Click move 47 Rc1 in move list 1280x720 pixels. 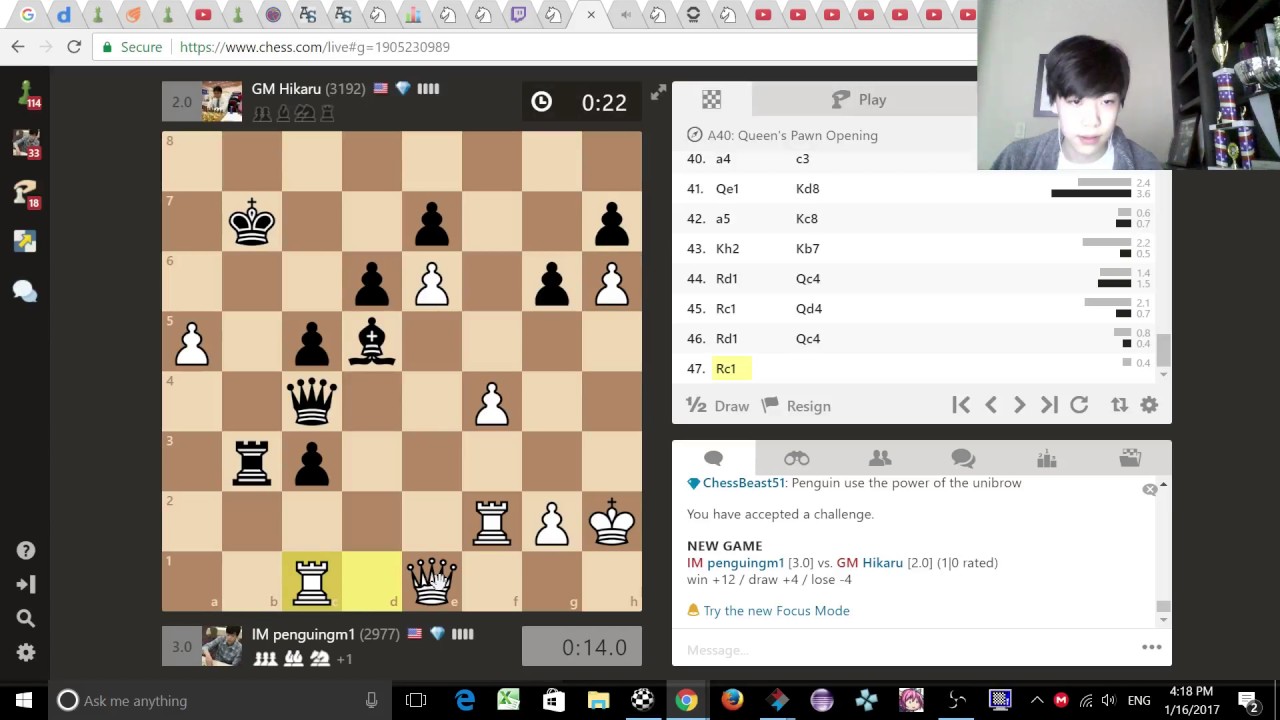[x=726, y=369]
